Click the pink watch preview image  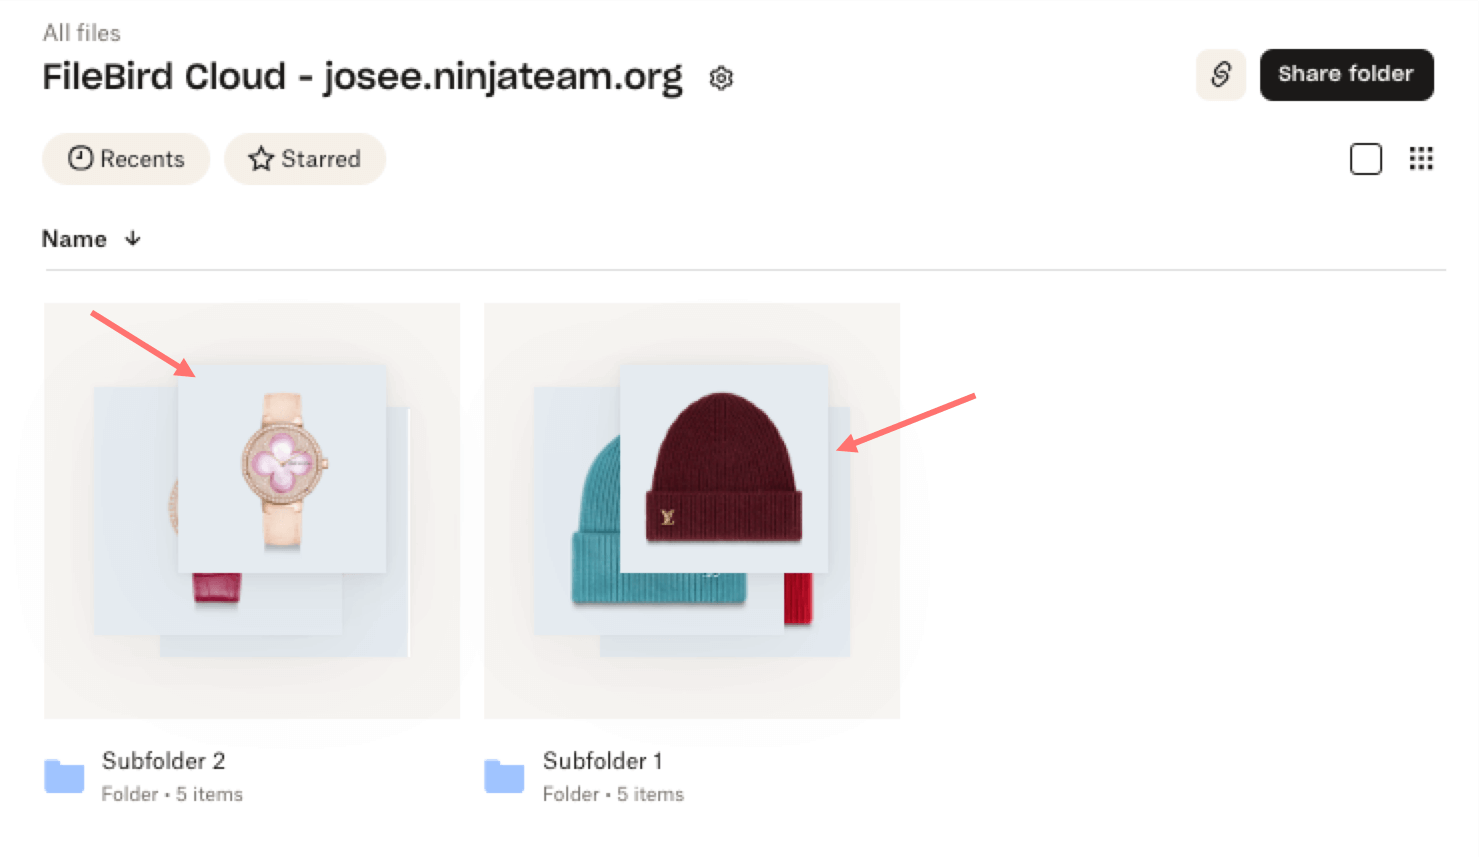point(282,468)
